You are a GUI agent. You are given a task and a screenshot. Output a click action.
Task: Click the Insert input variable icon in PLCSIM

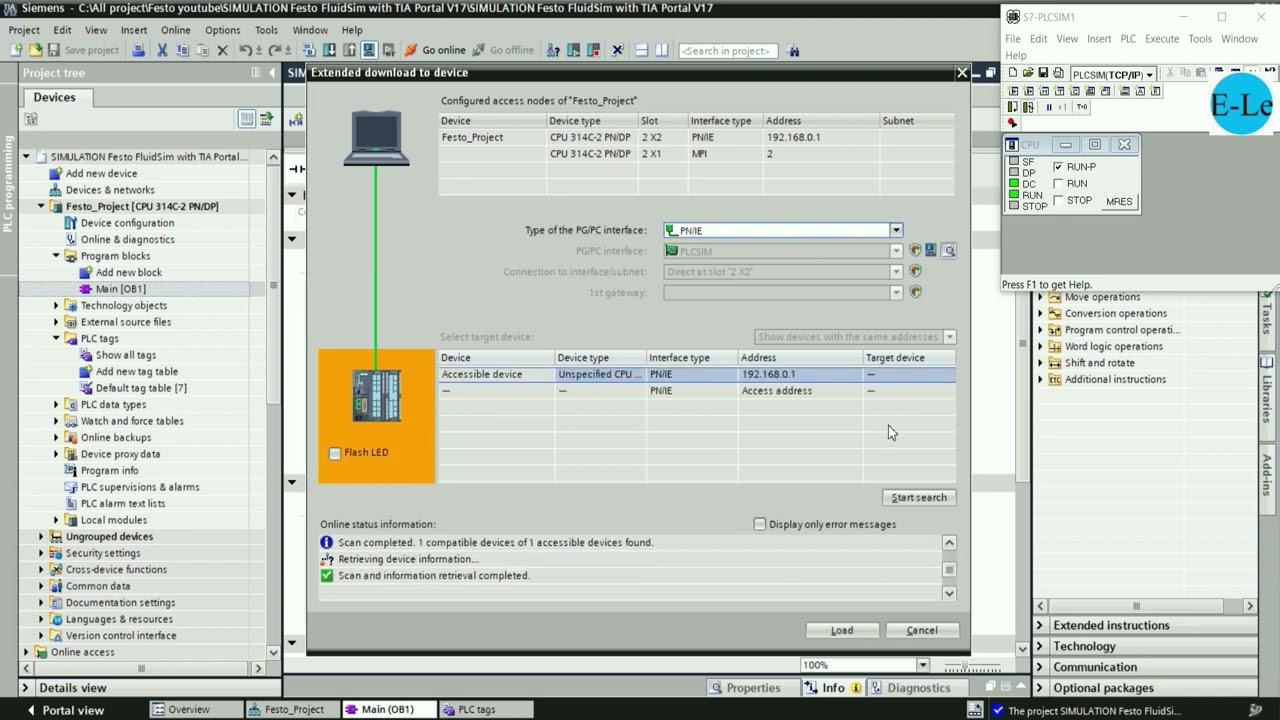click(x=1013, y=91)
